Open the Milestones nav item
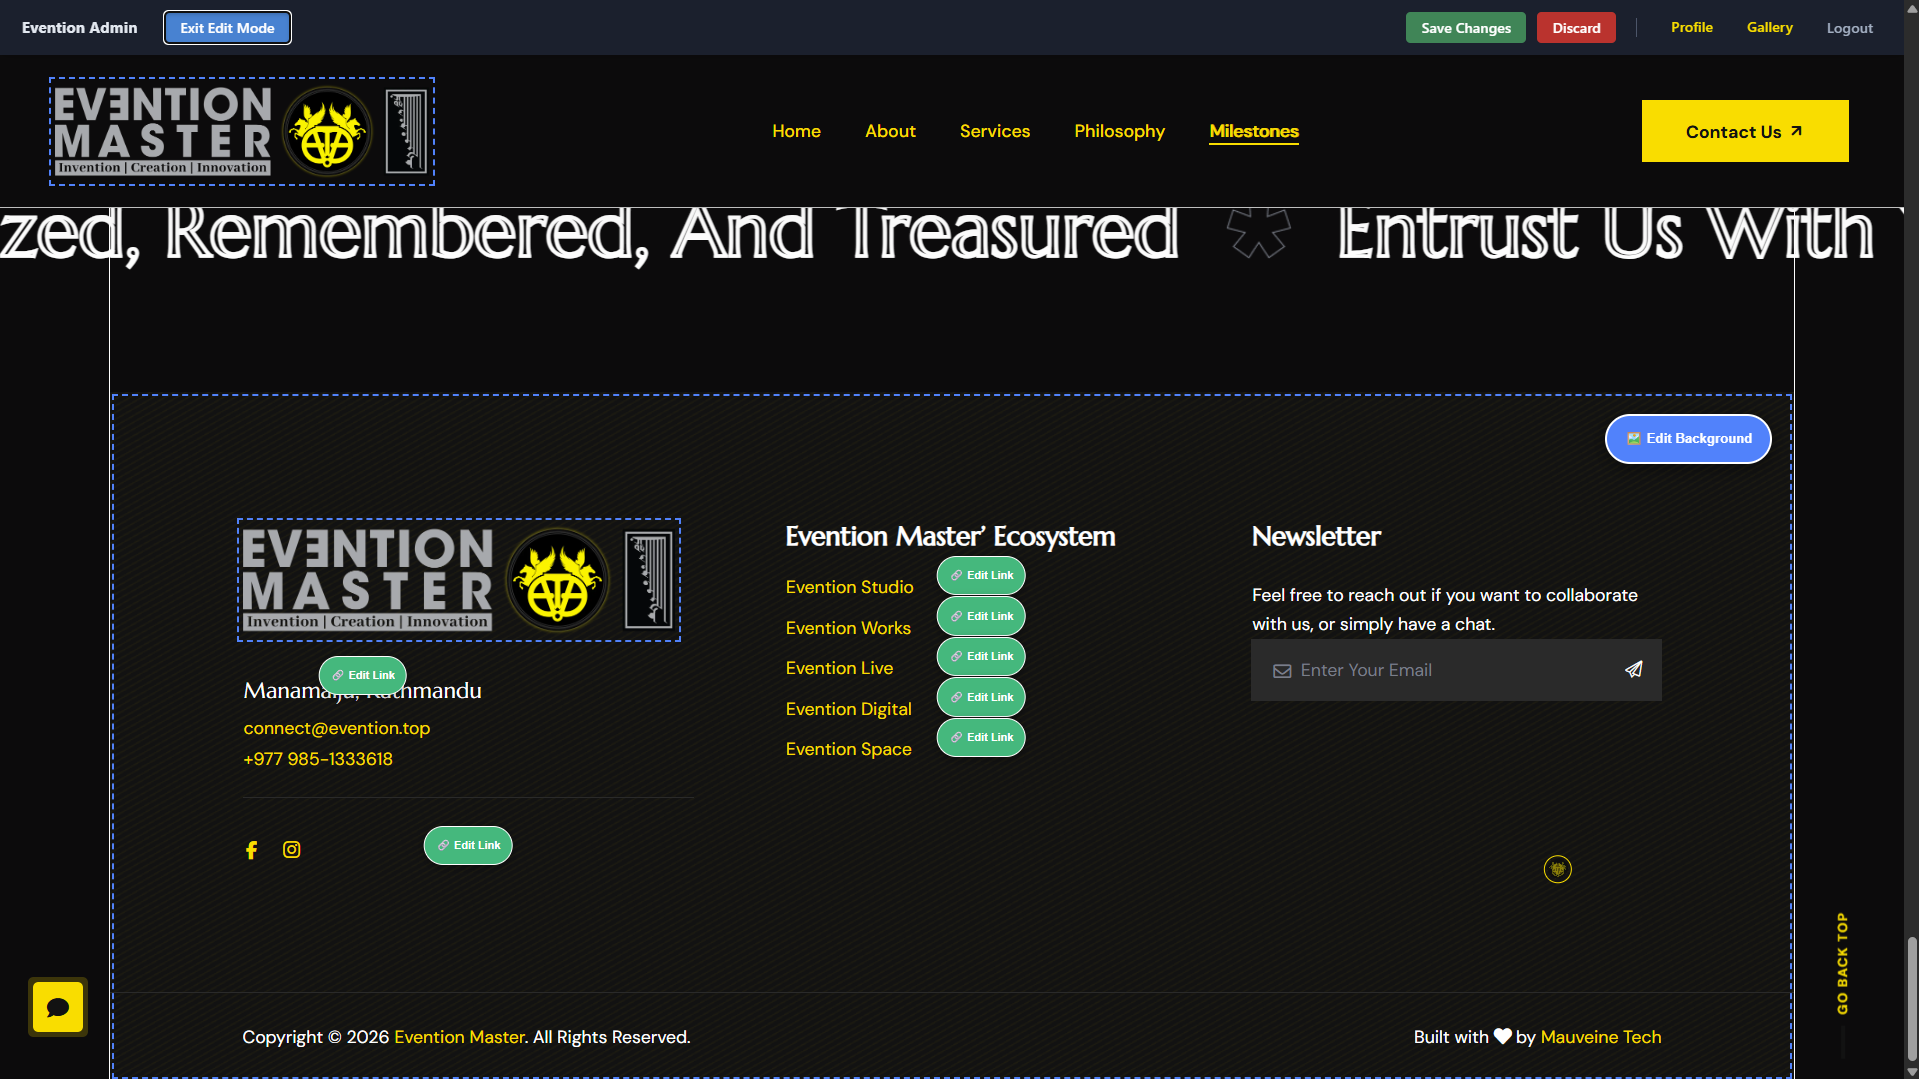Image resolution: width=1919 pixels, height=1079 pixels. pyautogui.click(x=1253, y=131)
